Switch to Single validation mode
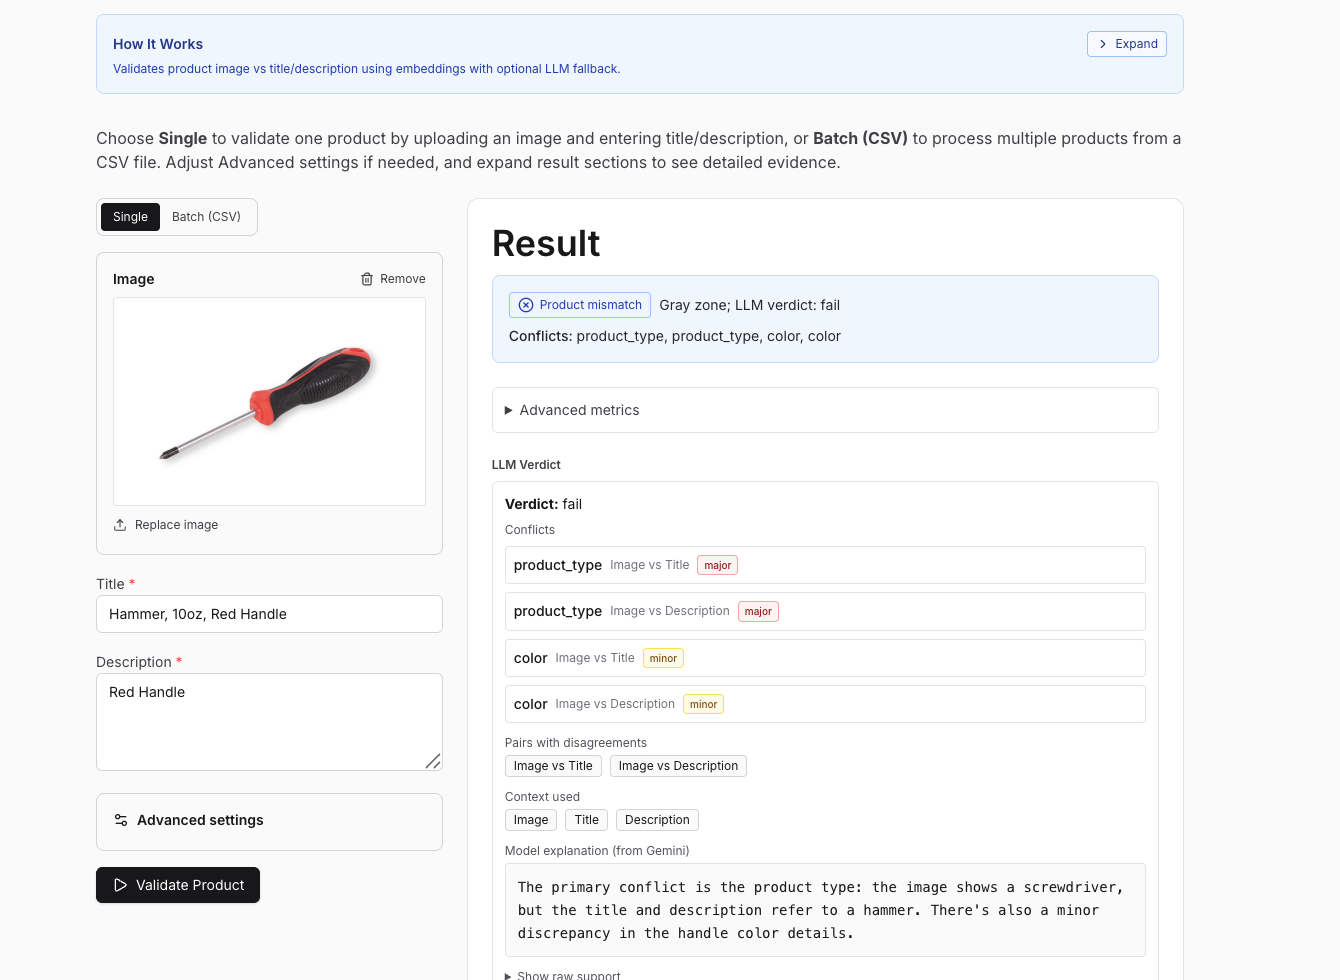This screenshot has width=1340, height=980. [130, 217]
